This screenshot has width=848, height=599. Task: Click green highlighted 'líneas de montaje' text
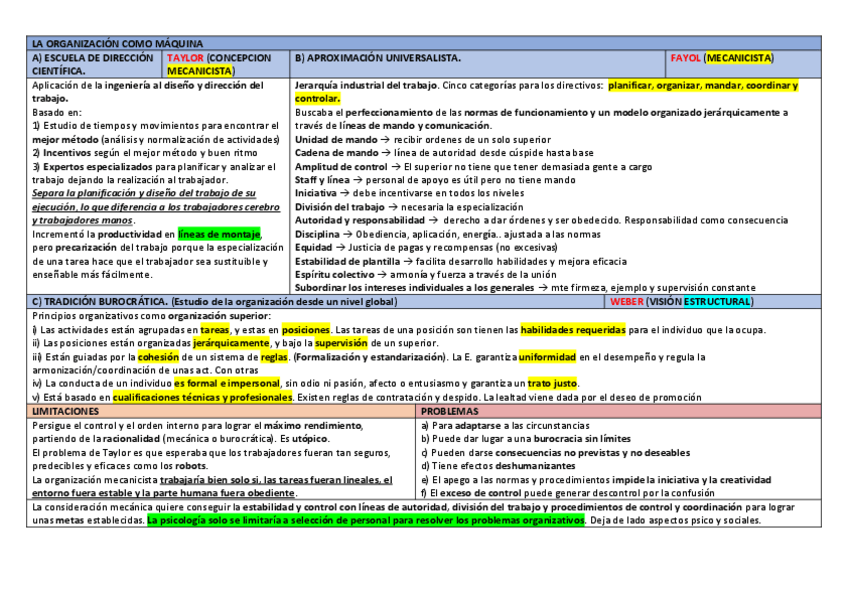pos(226,234)
